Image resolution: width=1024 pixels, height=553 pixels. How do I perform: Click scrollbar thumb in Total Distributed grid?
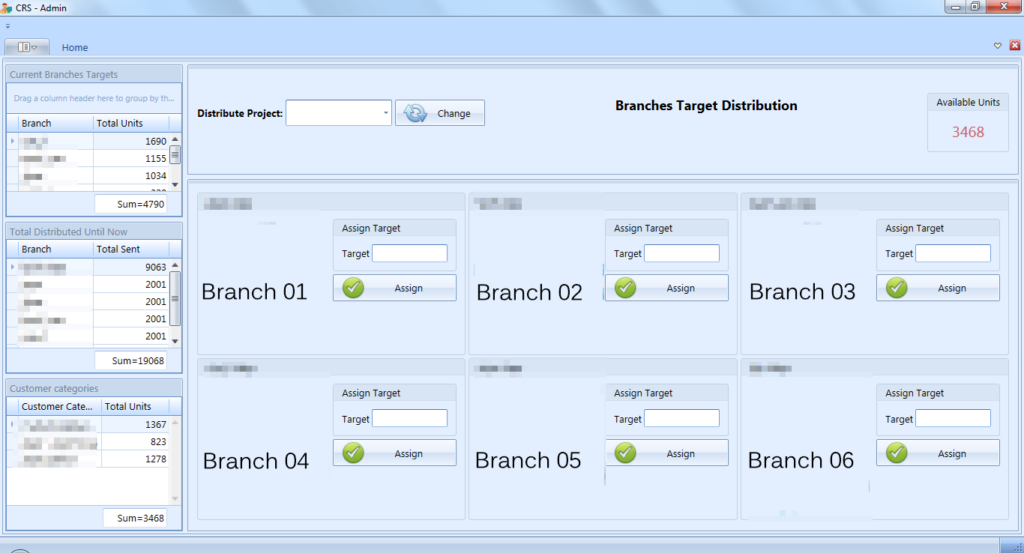(175, 298)
